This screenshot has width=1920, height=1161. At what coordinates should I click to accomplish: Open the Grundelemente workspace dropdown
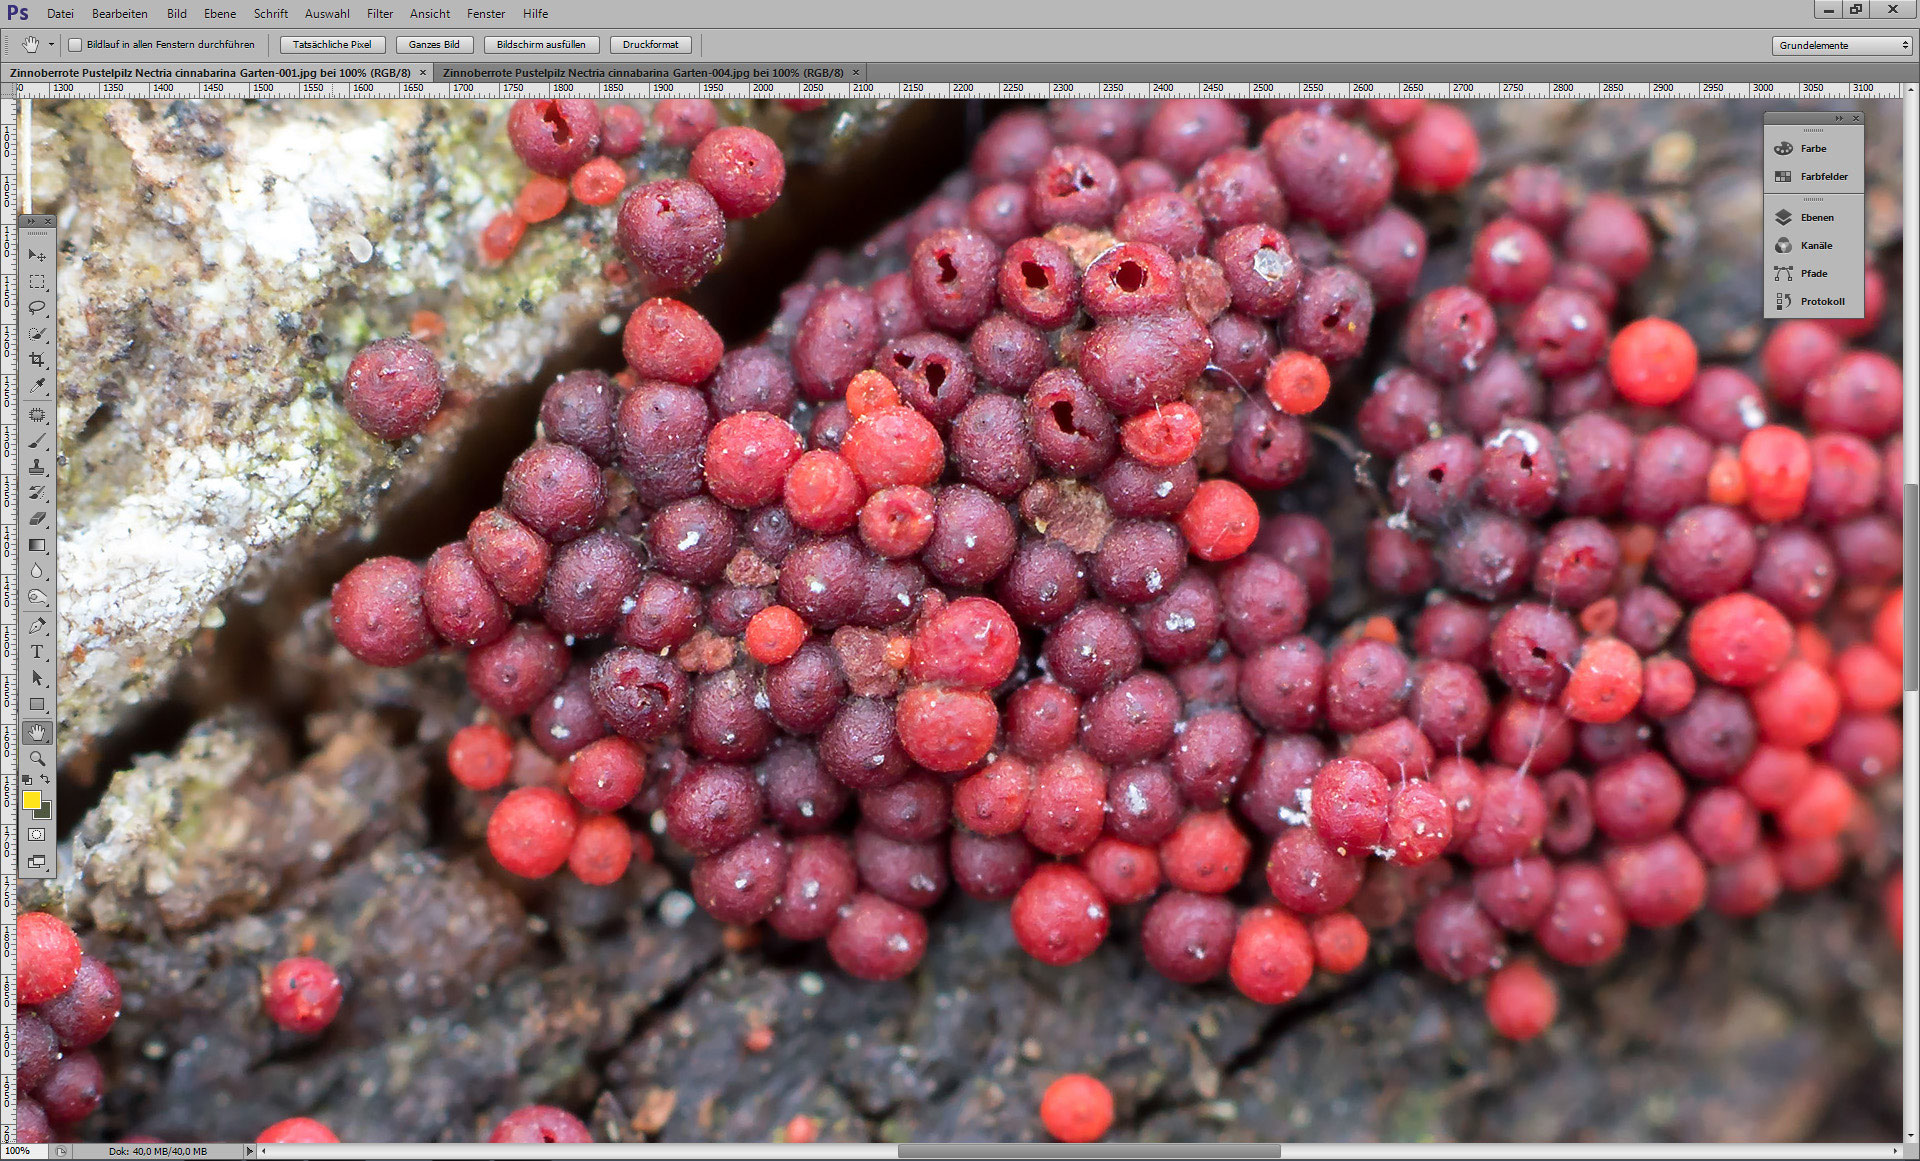pyautogui.click(x=1842, y=45)
